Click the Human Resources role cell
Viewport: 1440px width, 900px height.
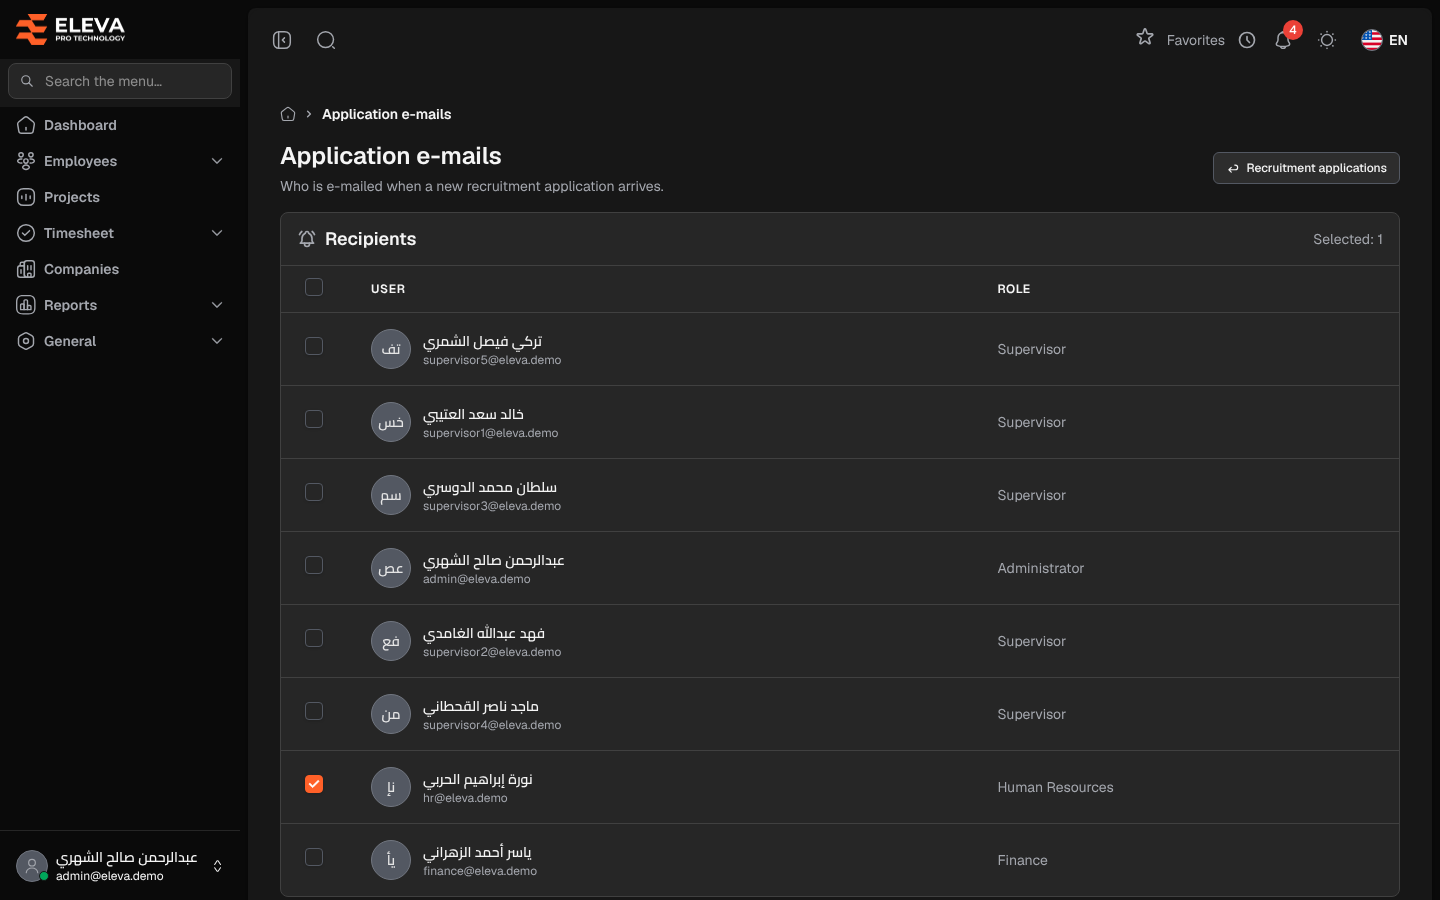tap(1055, 787)
